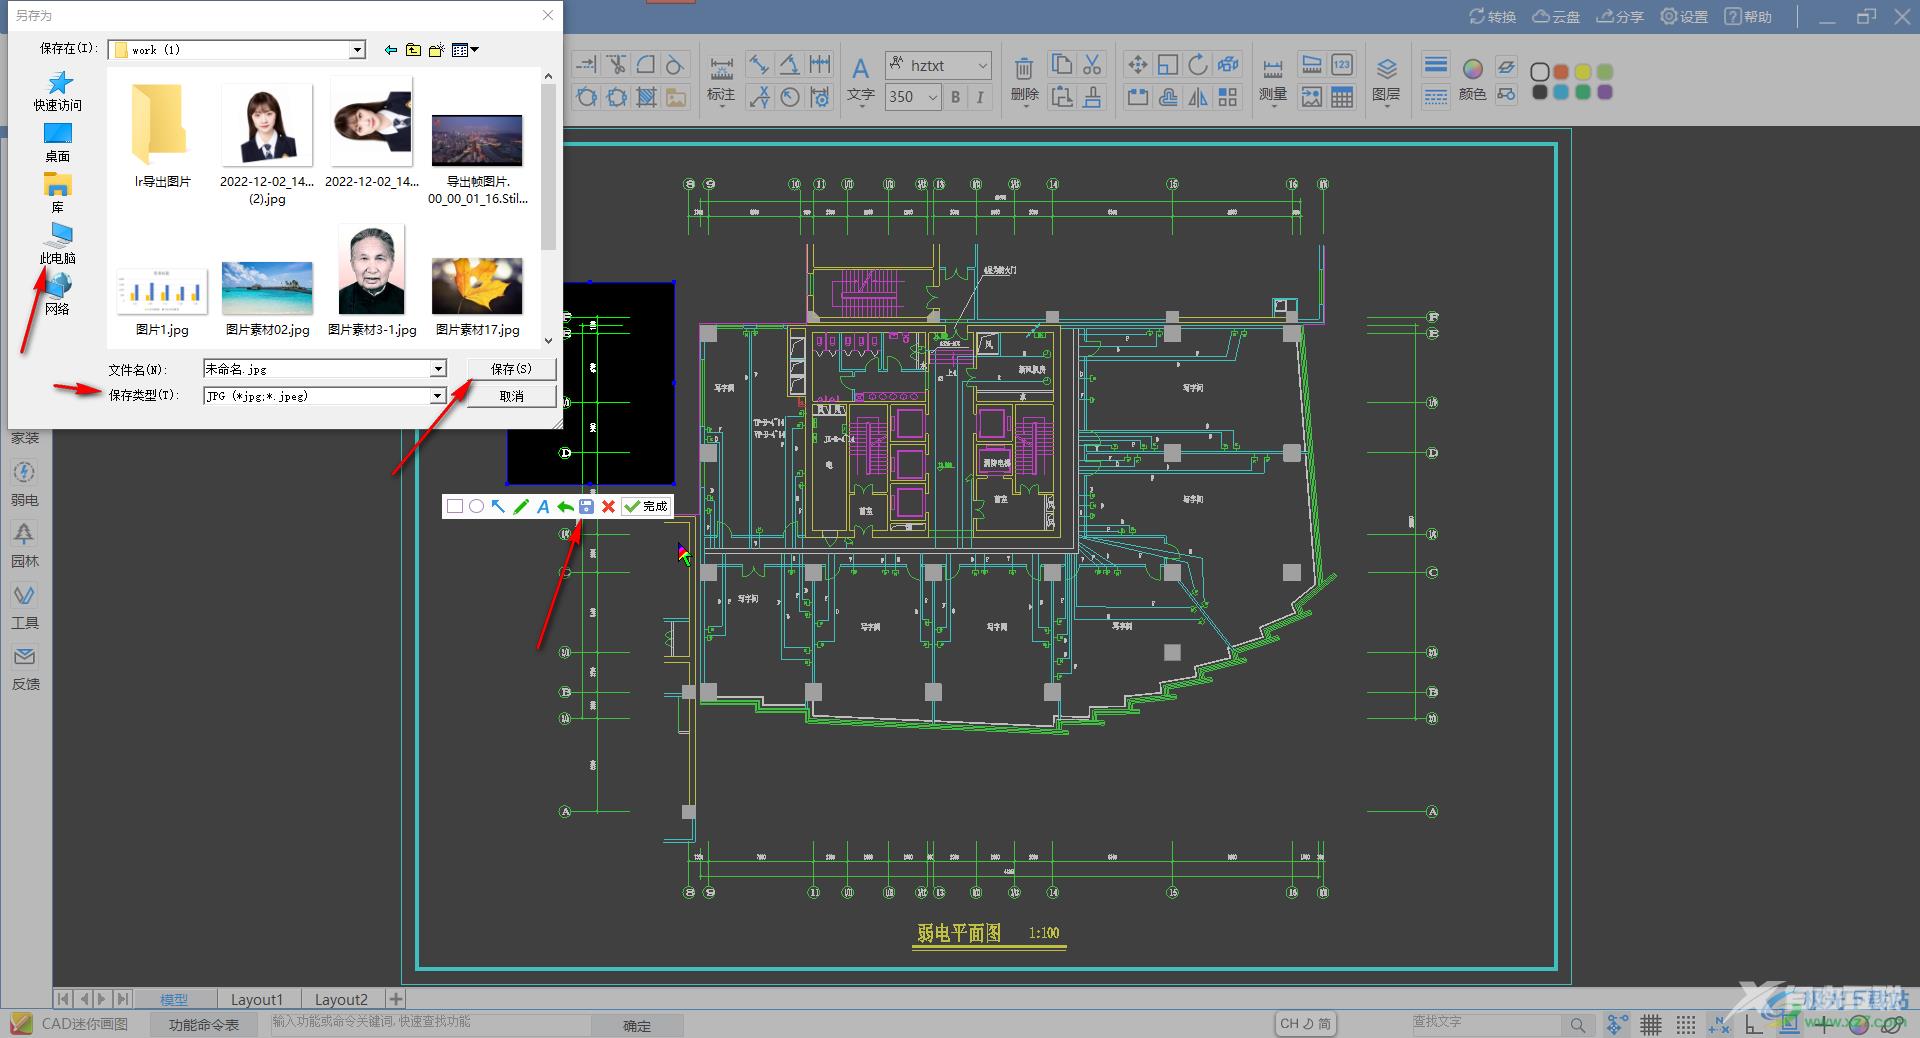Click the trash can delete icon
This screenshot has width=1920, height=1038.
point(1024,68)
